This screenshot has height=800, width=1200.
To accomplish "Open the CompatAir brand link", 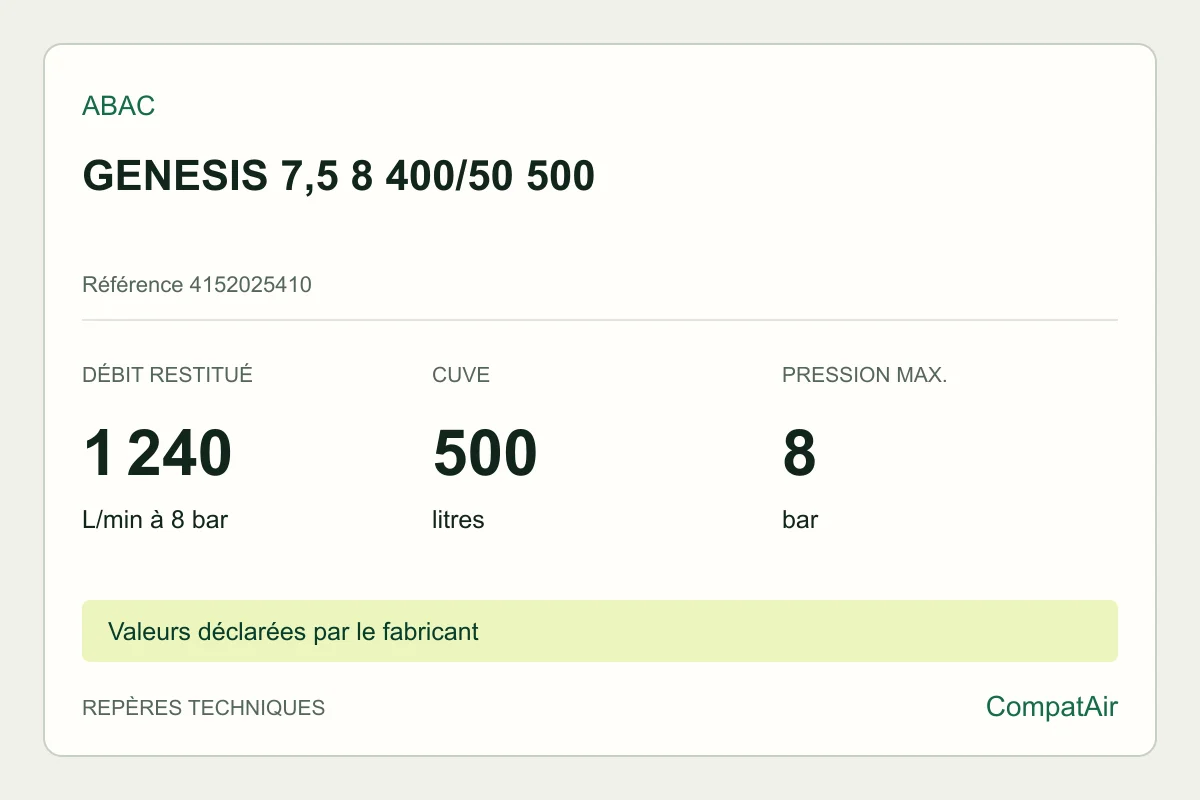I will tap(1052, 707).
